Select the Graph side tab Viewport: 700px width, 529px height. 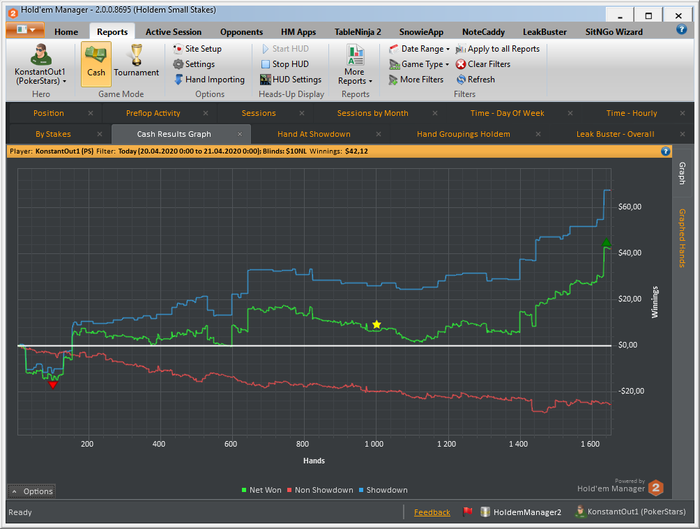tap(682, 173)
